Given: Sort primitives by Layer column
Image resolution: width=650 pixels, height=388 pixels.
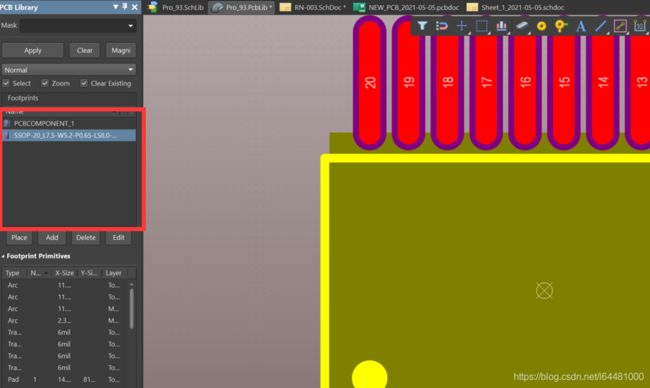Looking at the screenshot, I should [114, 273].
